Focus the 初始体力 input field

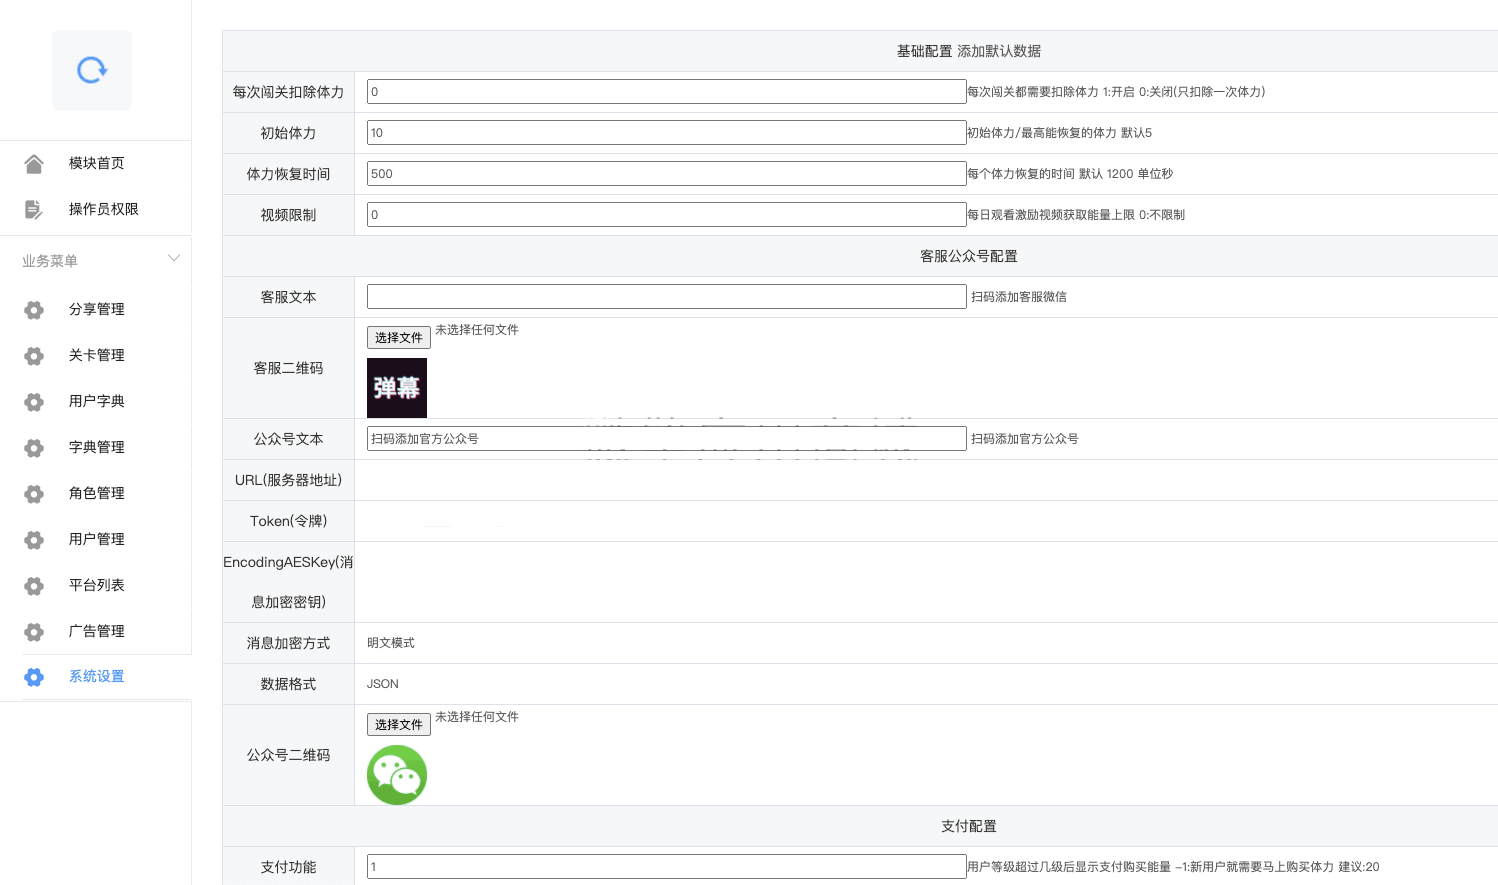click(x=666, y=133)
